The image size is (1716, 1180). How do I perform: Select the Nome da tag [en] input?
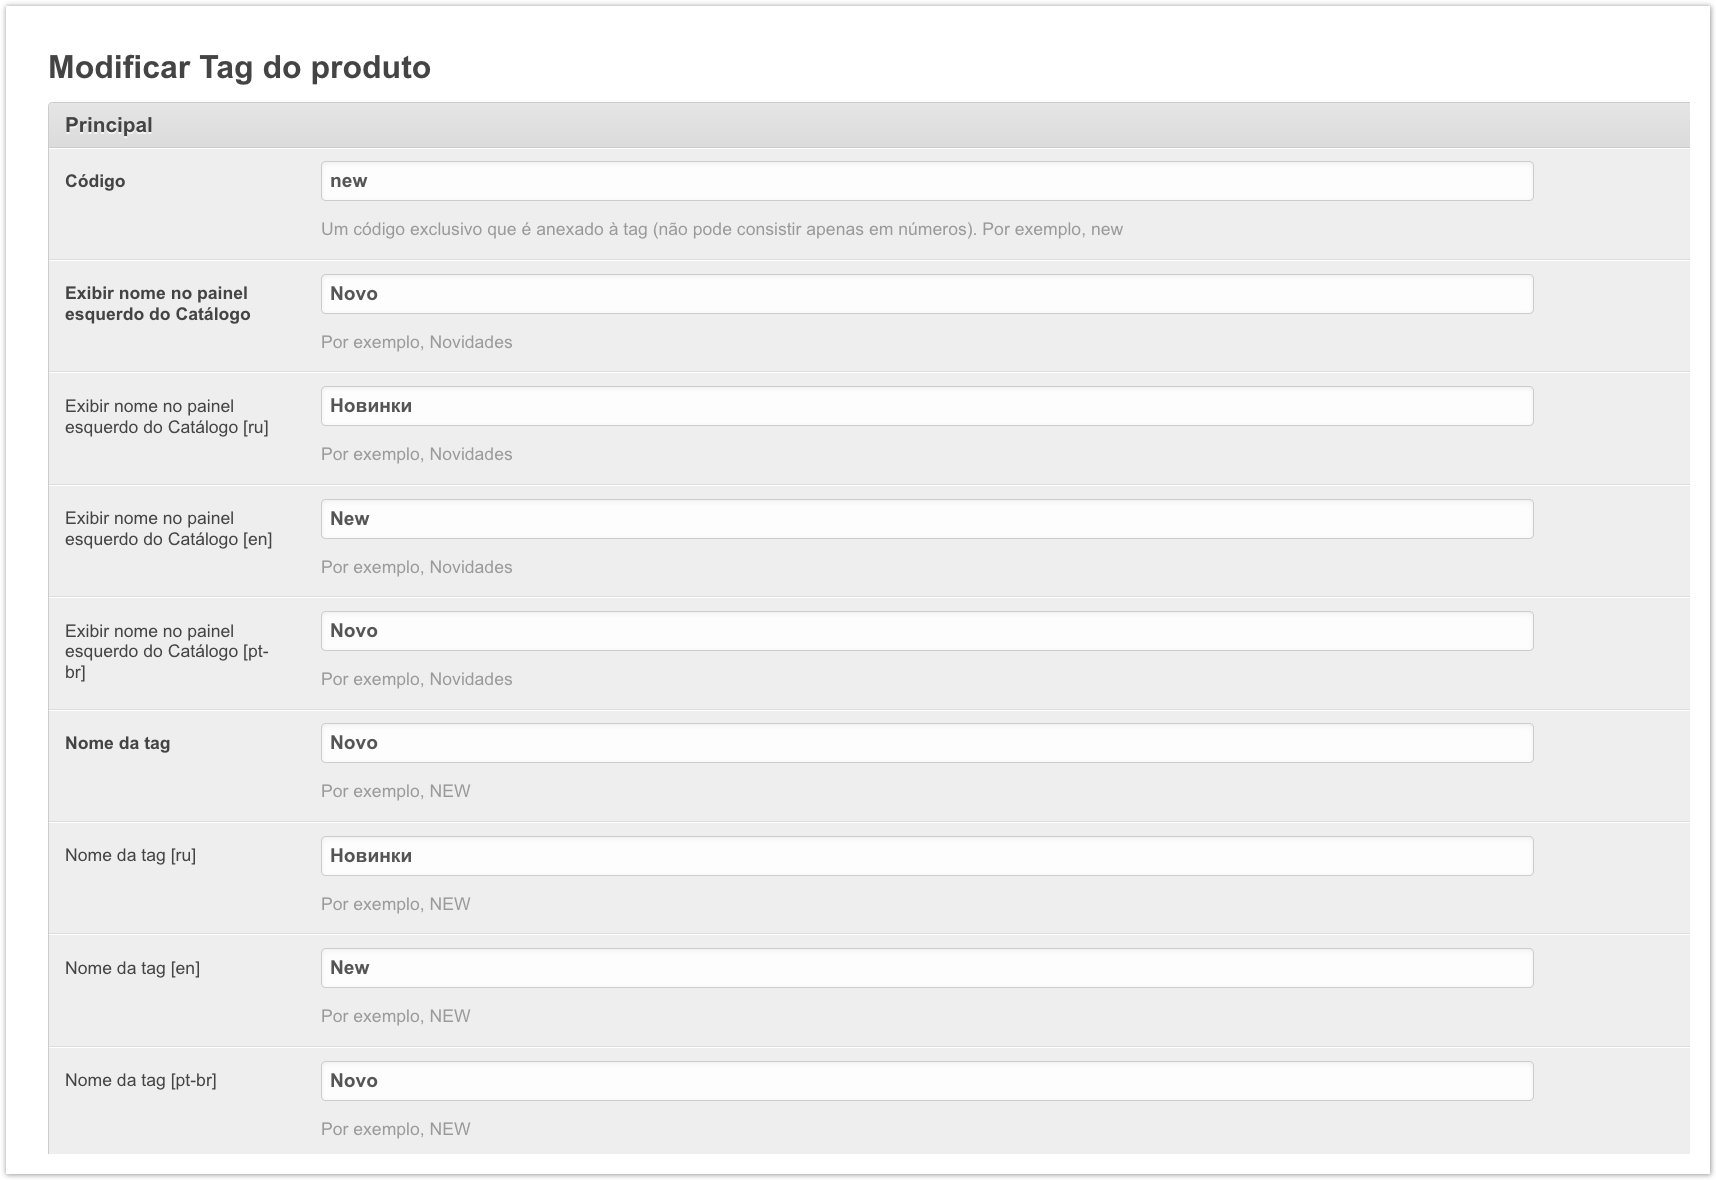[x=926, y=968]
